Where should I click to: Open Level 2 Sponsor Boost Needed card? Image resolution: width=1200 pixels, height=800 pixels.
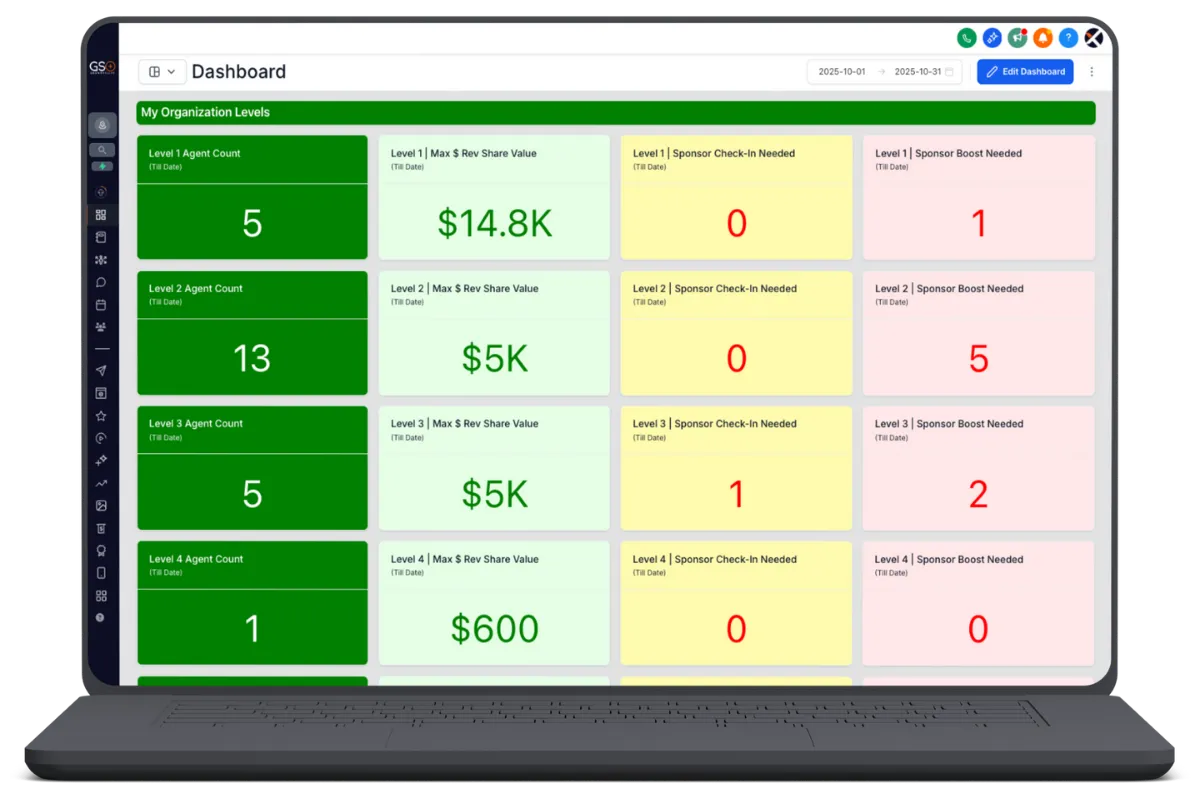978,333
